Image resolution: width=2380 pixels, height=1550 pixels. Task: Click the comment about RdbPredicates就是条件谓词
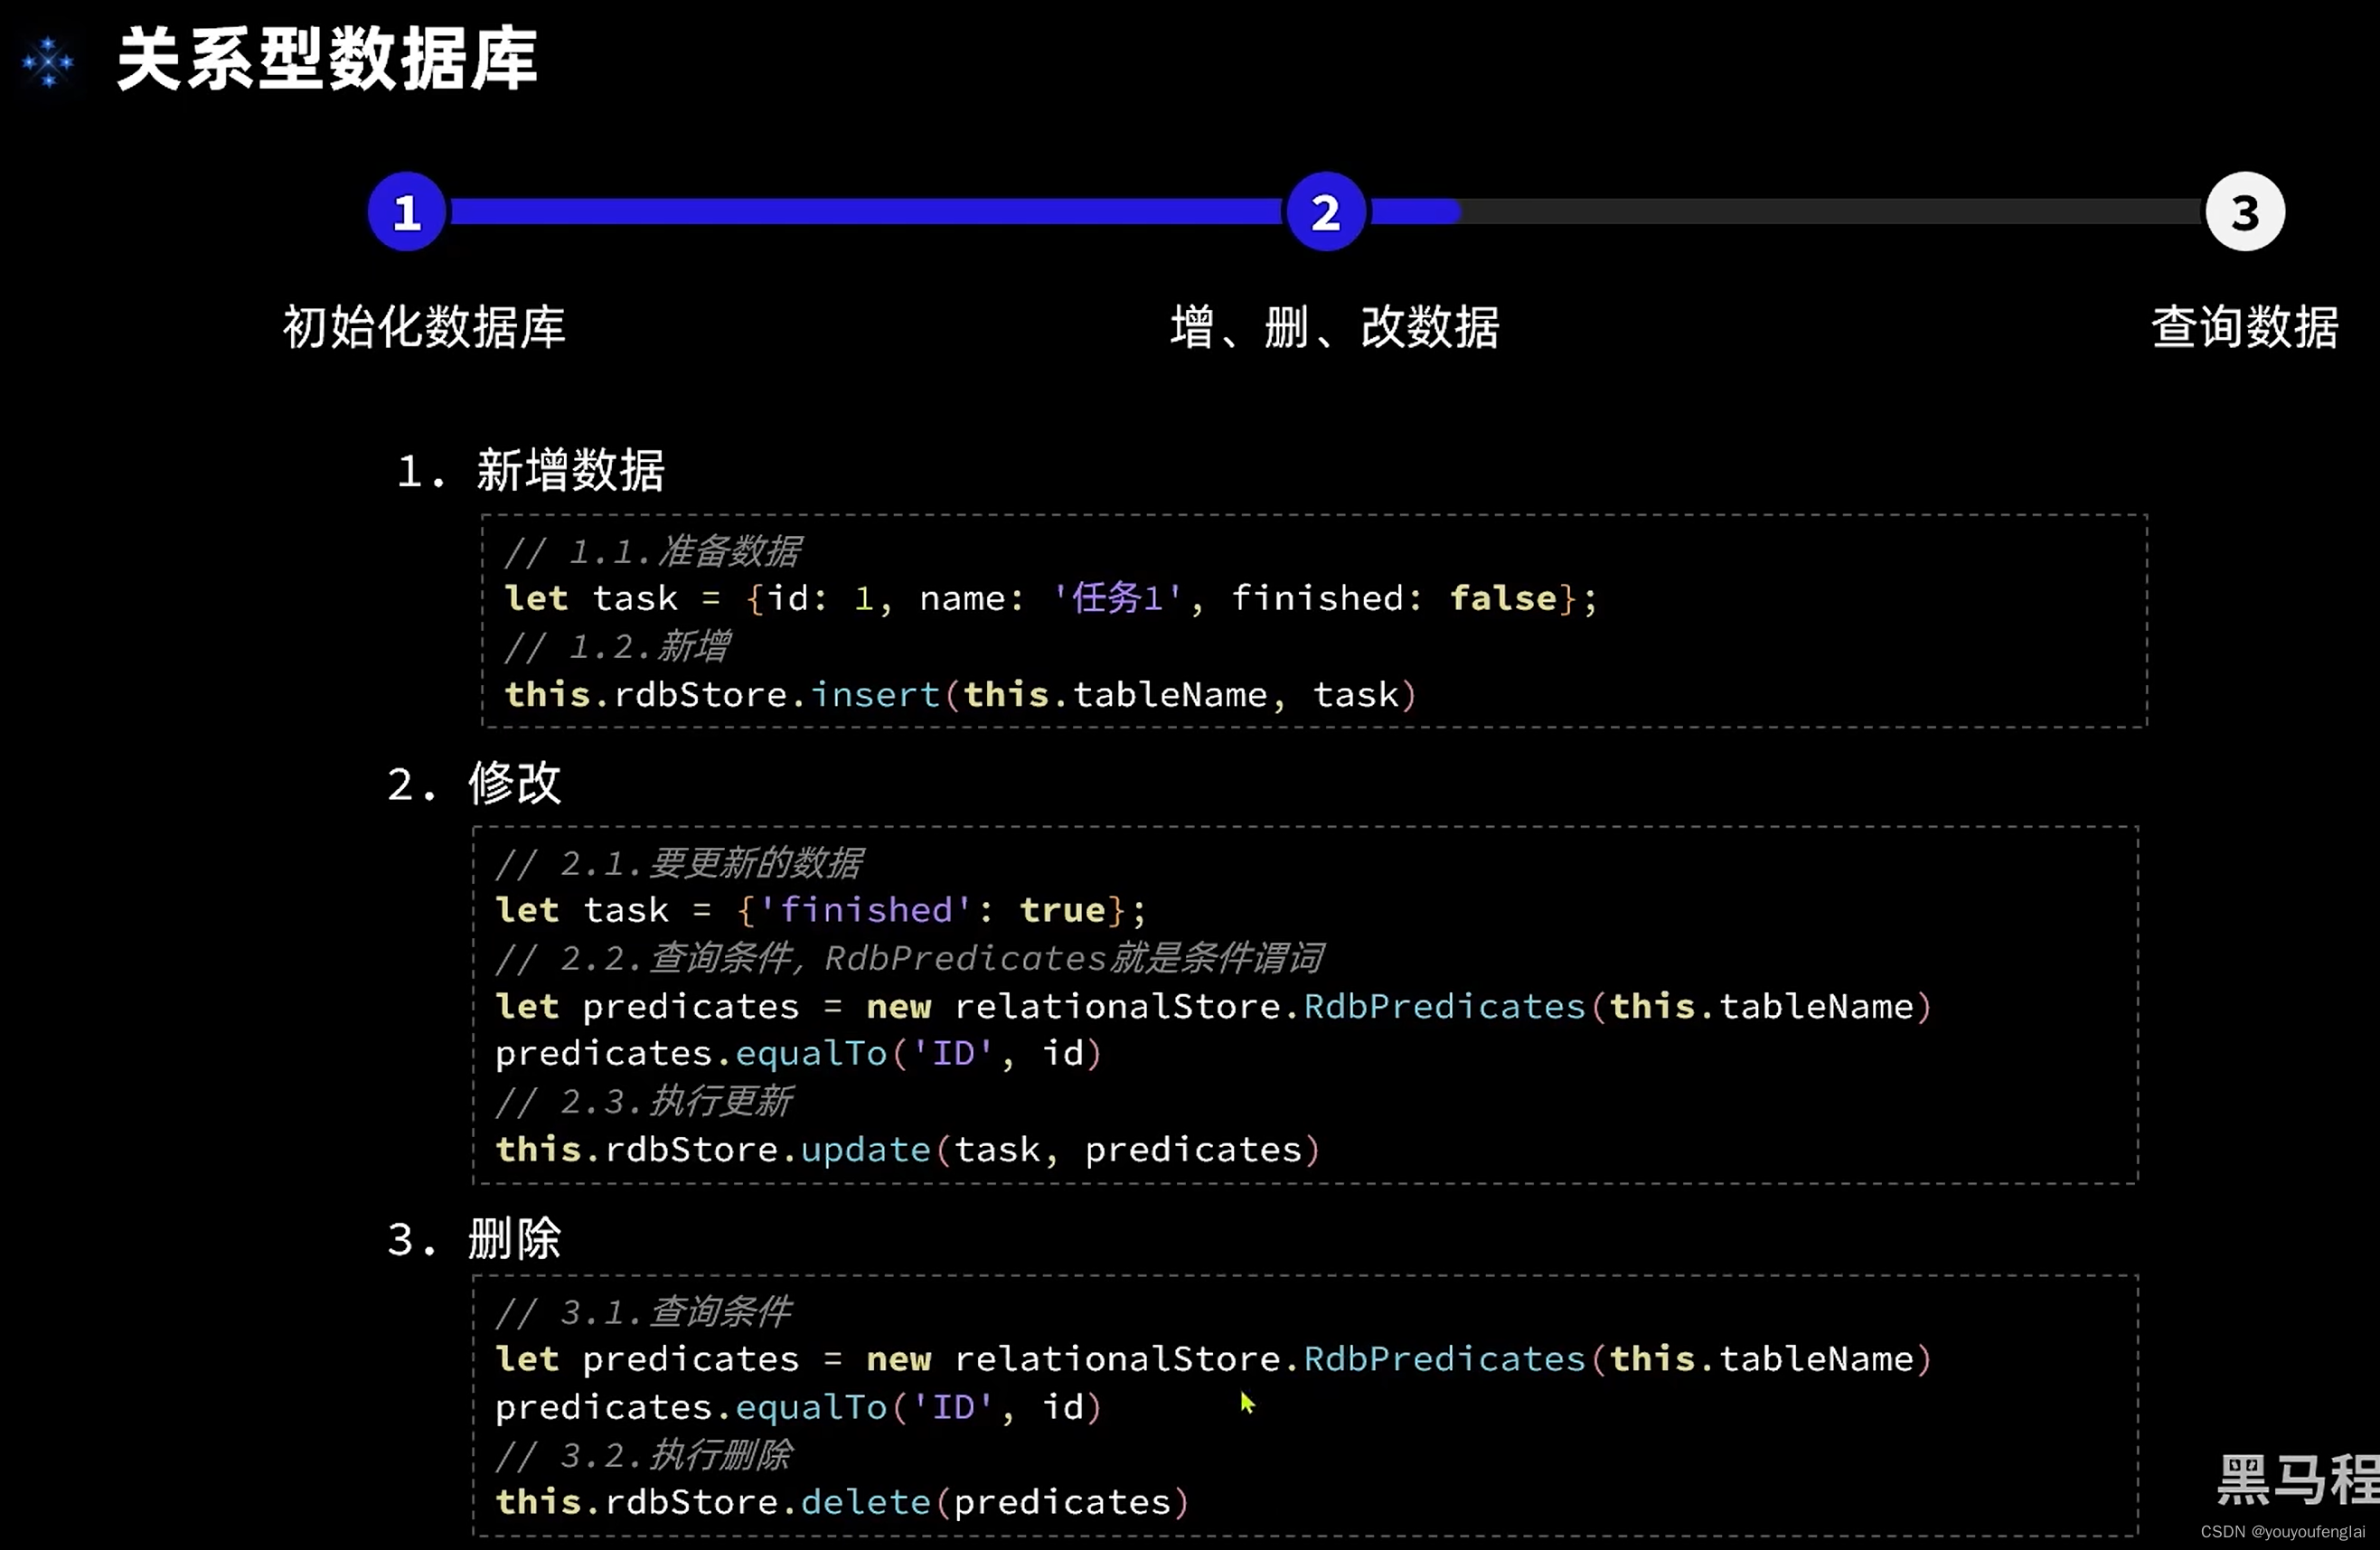coord(909,958)
